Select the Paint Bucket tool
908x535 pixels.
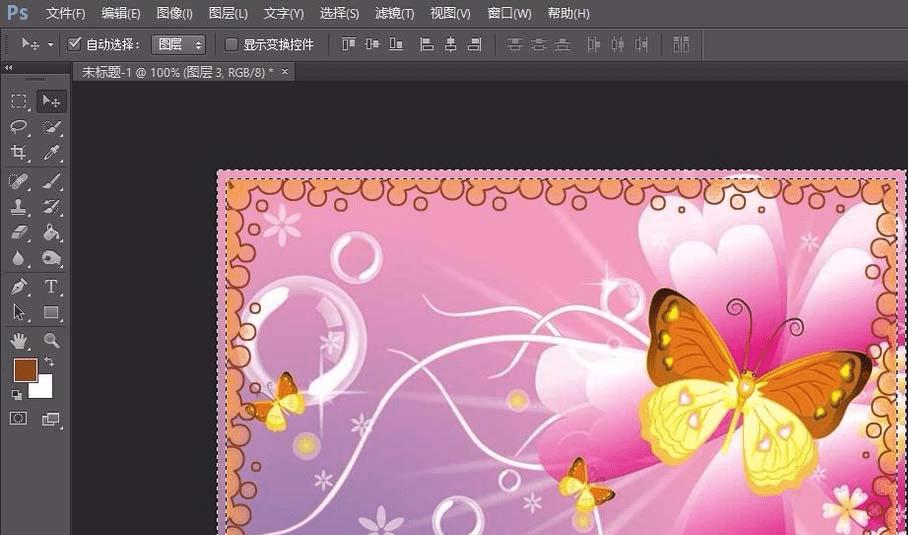[52, 232]
